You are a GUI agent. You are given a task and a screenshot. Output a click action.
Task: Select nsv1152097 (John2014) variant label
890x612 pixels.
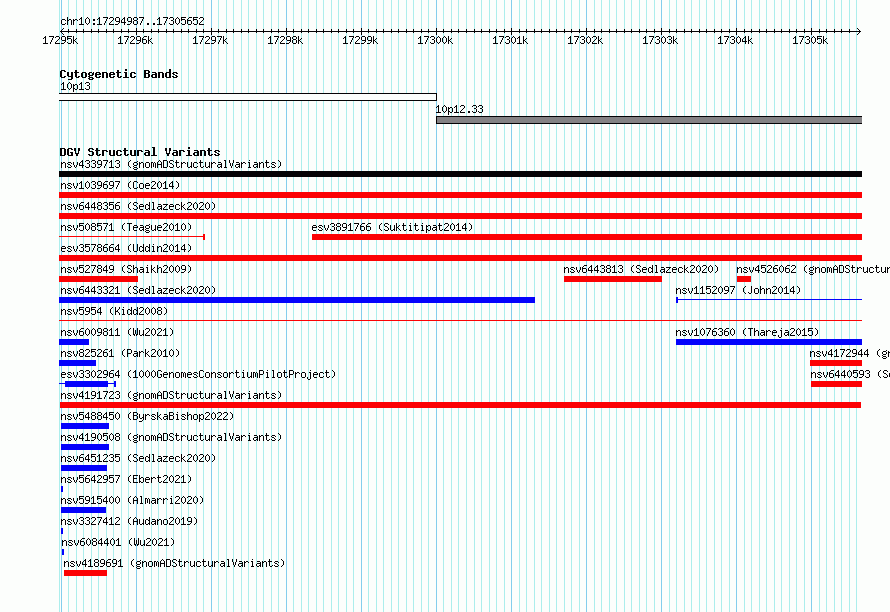click(x=738, y=290)
